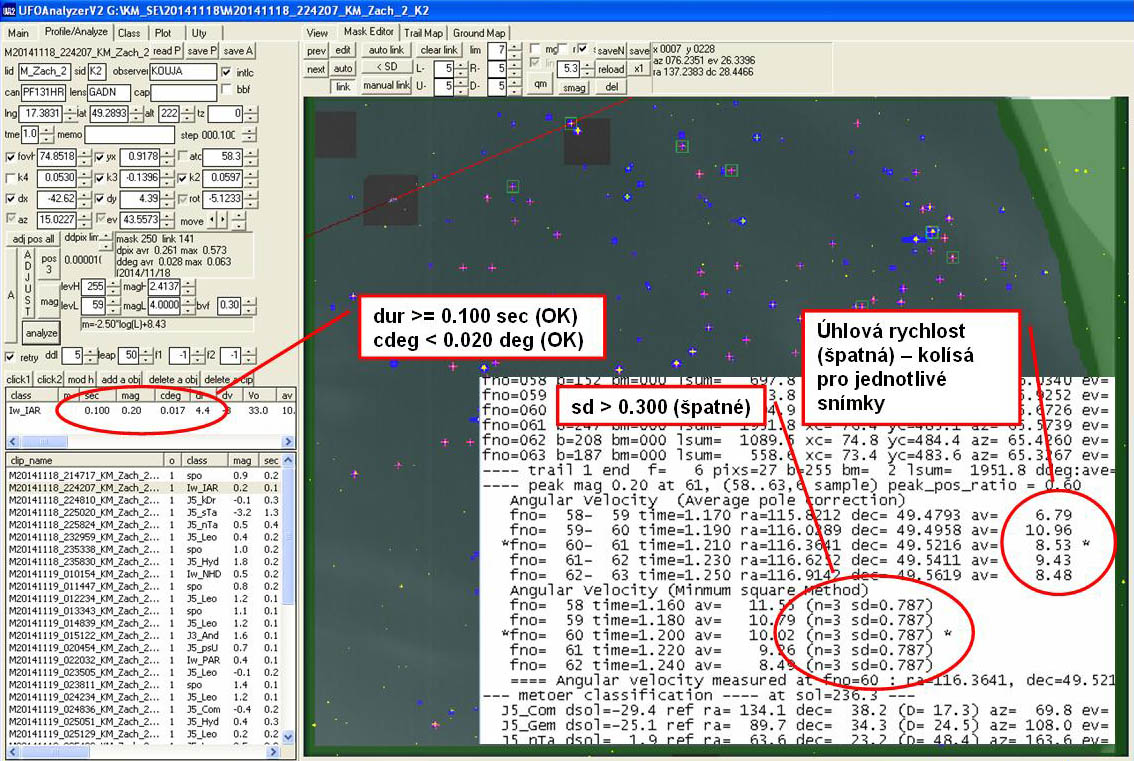This screenshot has width=1134, height=761.
Task: Click the prev button
Action: pos(316,51)
